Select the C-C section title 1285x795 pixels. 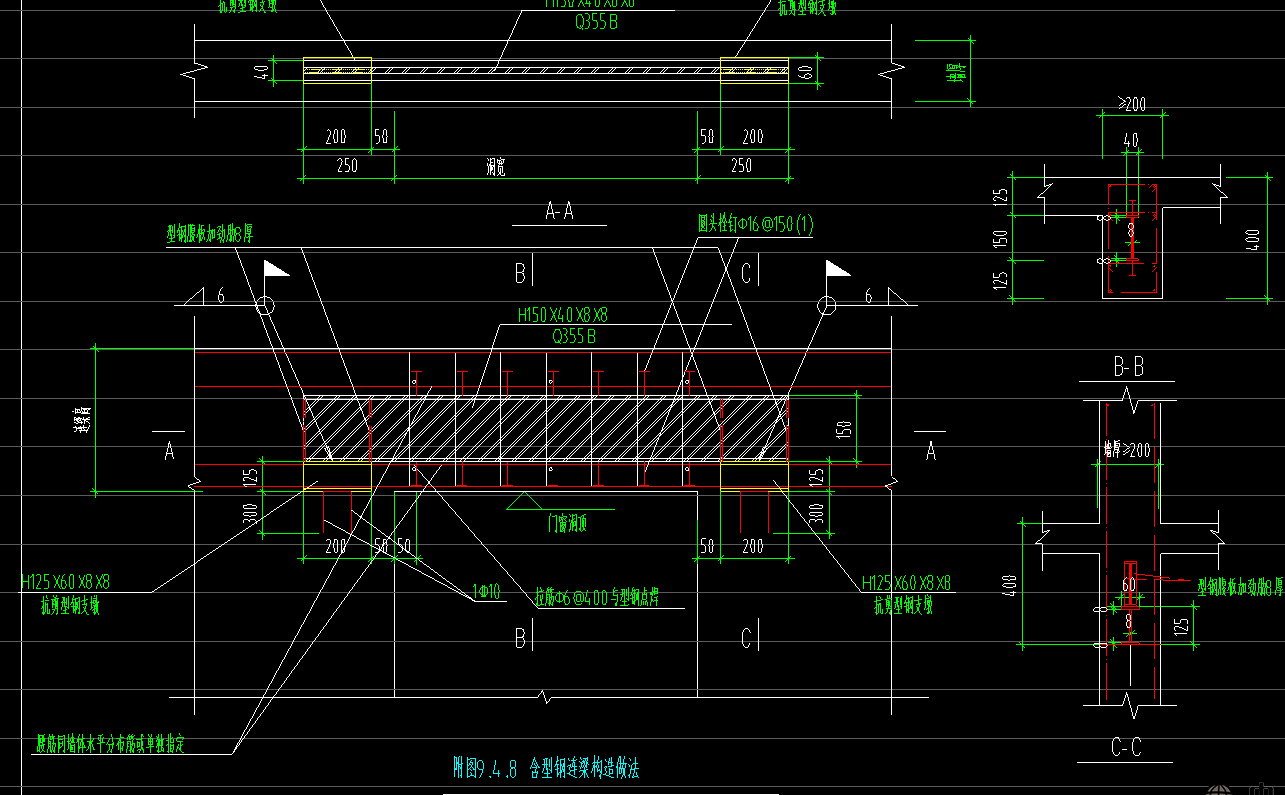(1127, 746)
